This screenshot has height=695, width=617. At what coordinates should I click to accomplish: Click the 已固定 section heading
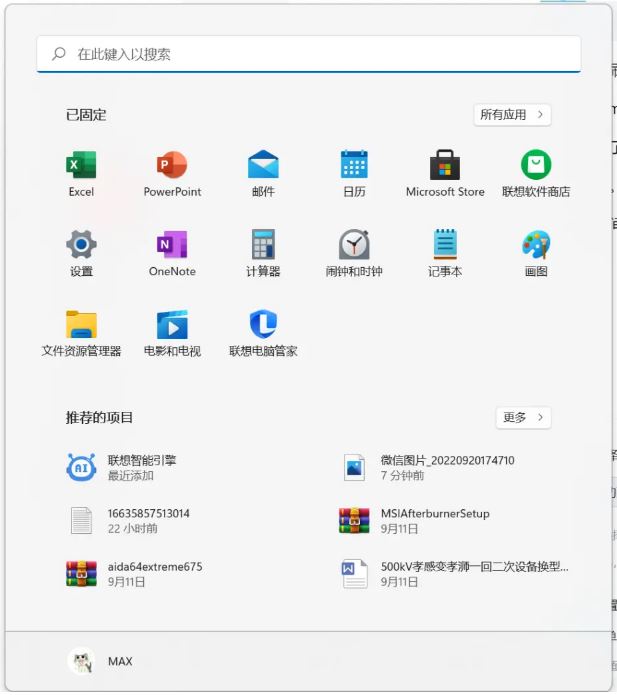coord(86,115)
